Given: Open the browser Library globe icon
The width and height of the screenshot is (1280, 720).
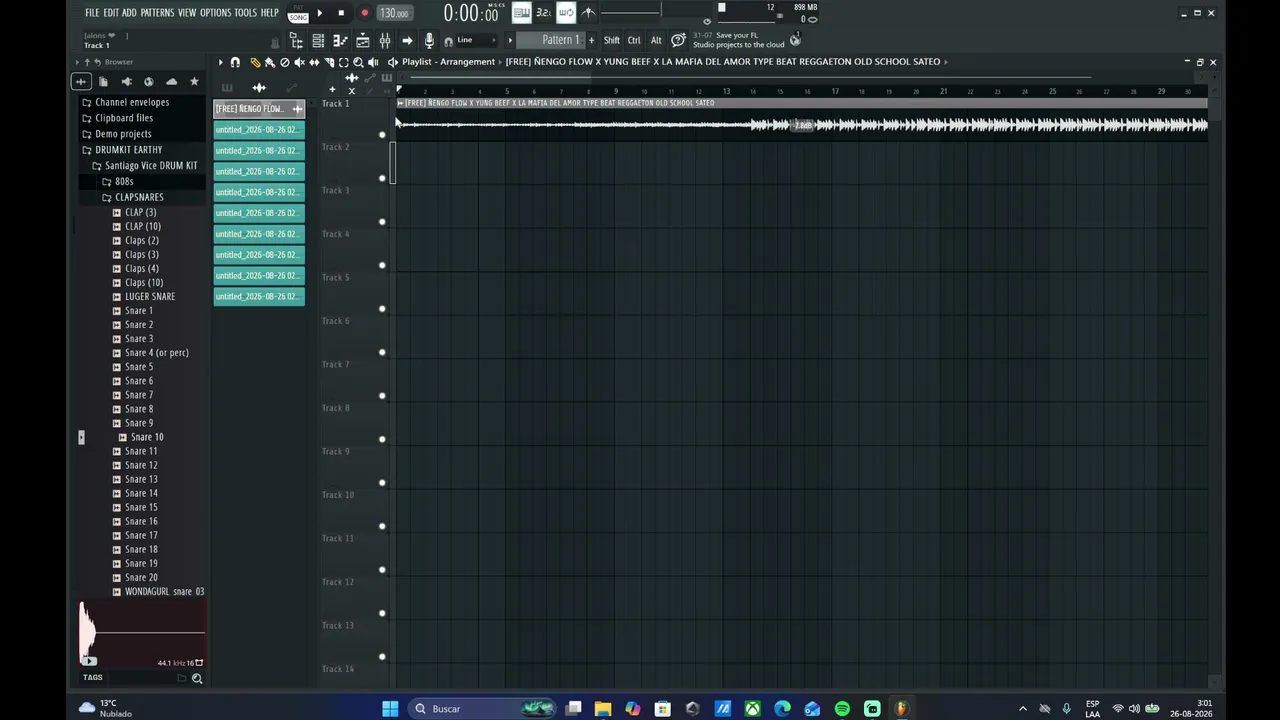Looking at the screenshot, I should [149, 82].
